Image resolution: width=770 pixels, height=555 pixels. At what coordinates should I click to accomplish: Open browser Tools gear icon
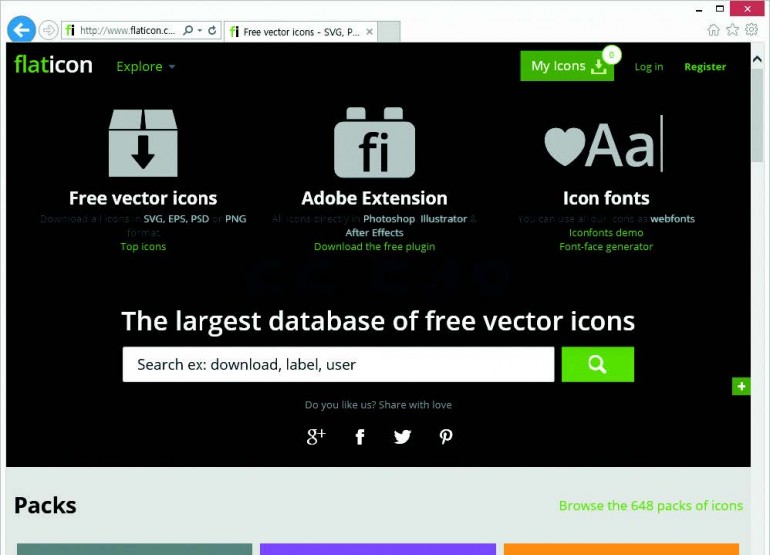click(751, 29)
